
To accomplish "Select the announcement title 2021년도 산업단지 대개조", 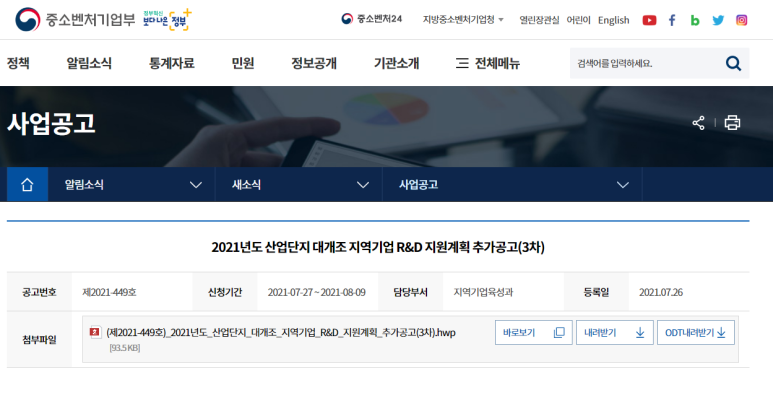I will 378,247.
